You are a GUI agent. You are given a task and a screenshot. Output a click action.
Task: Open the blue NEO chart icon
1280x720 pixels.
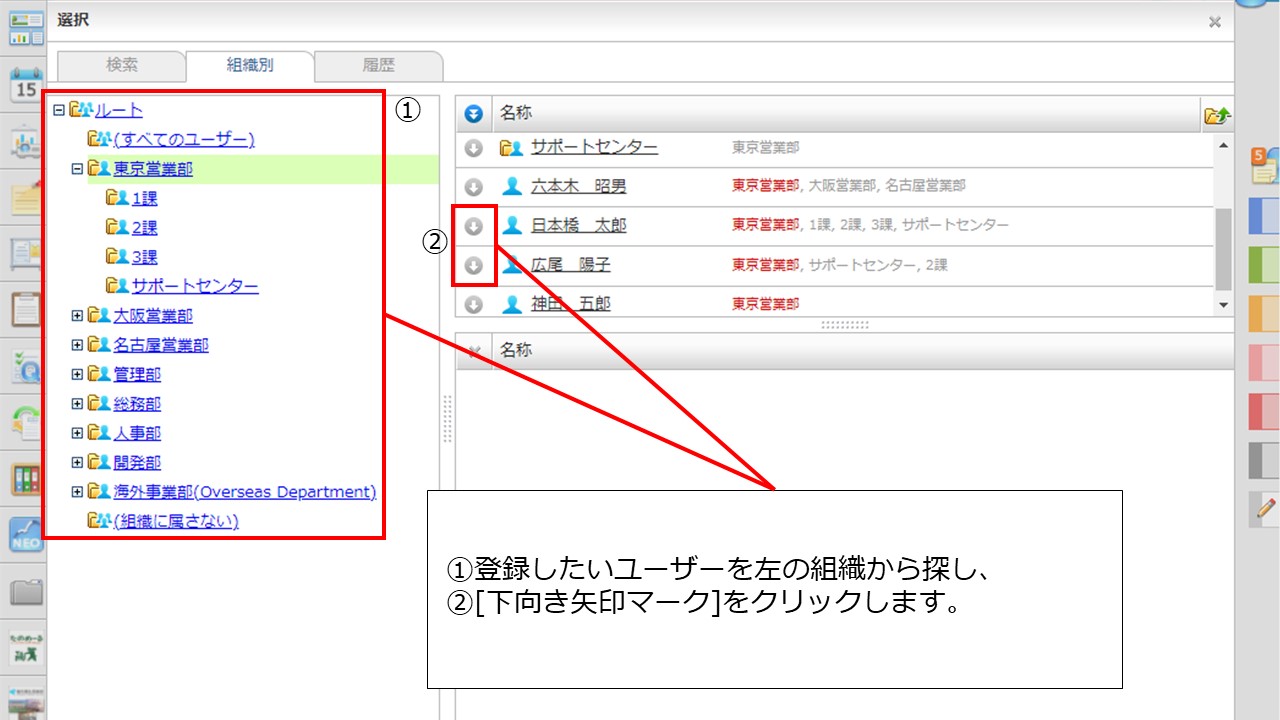[x=26, y=536]
